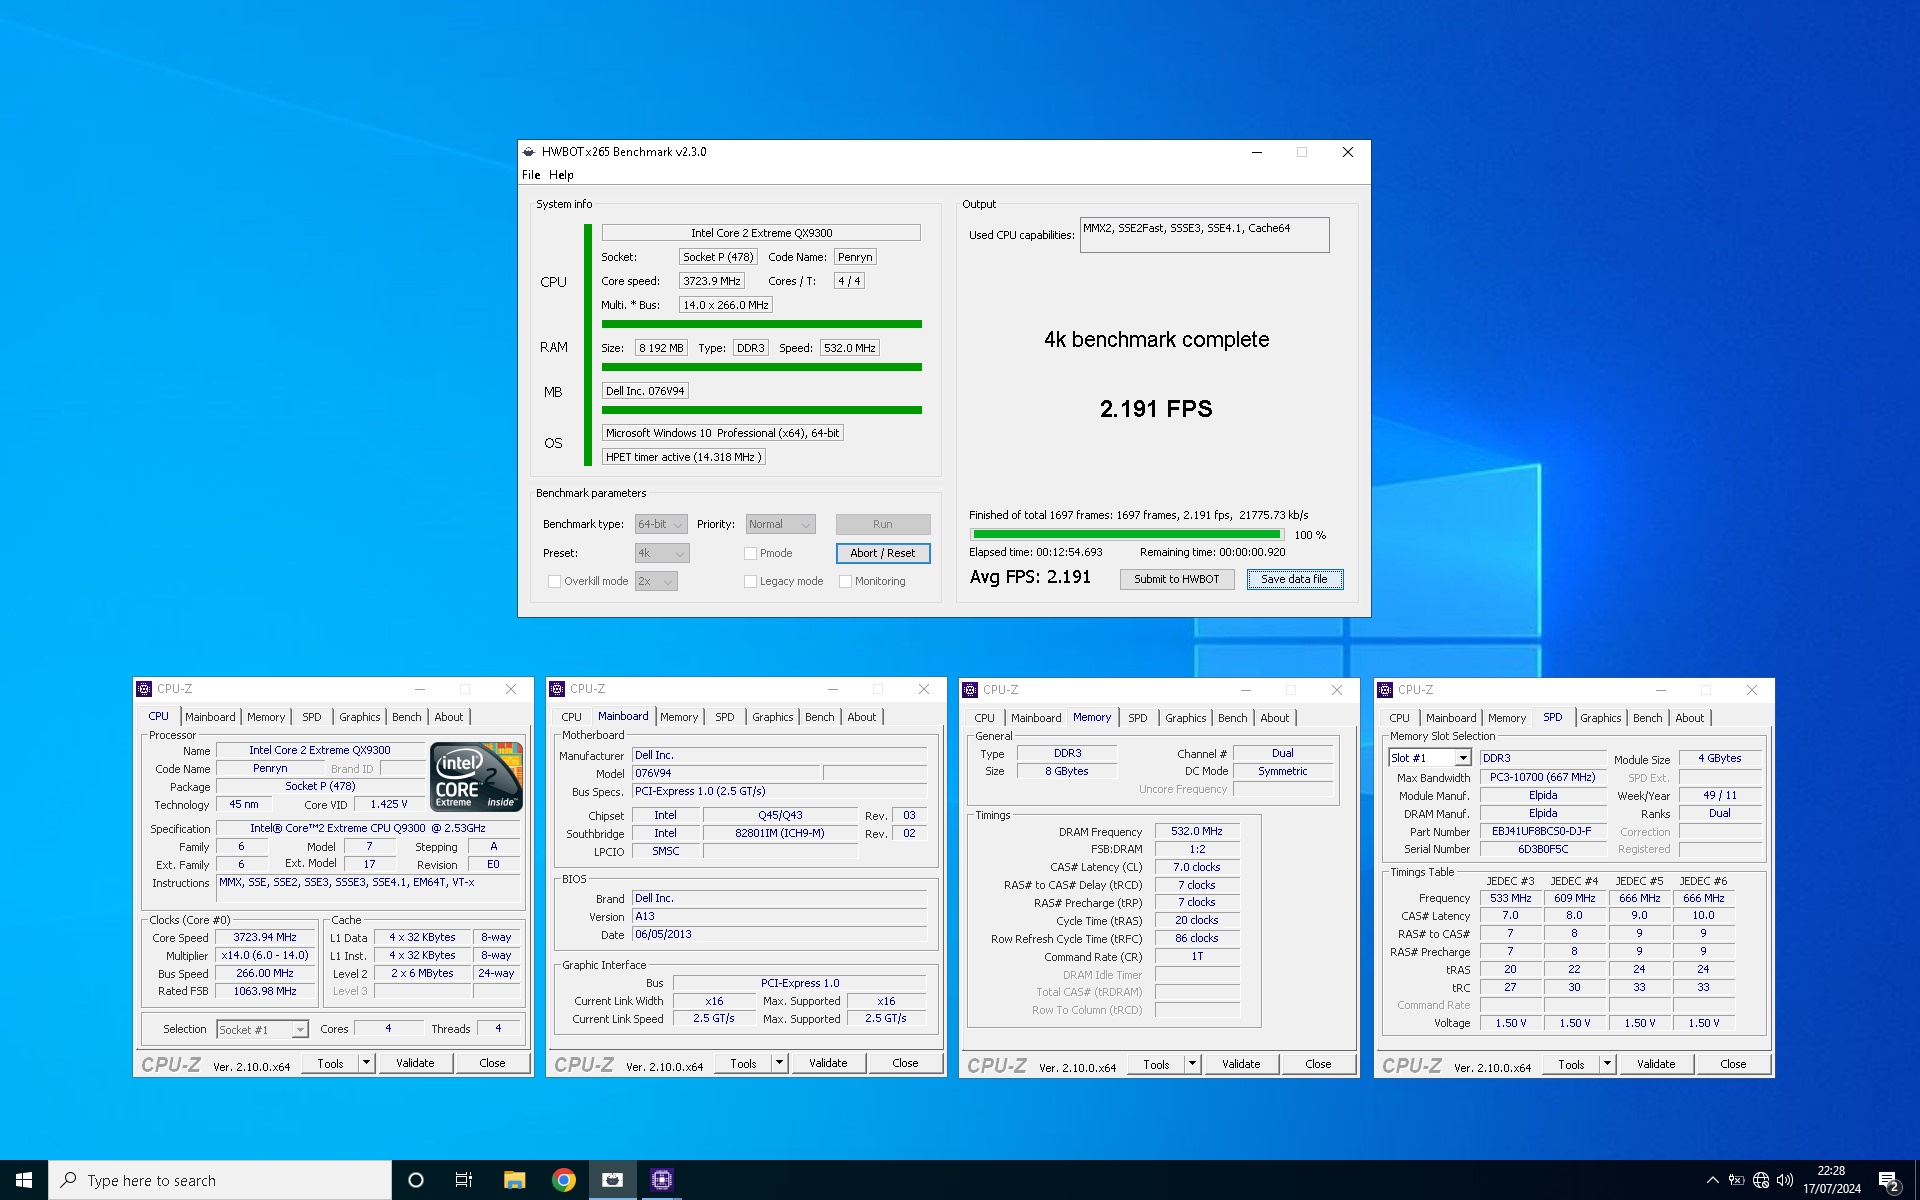The image size is (1920, 1200).
Task: Open the Windows Start menu
Action: [24, 1180]
